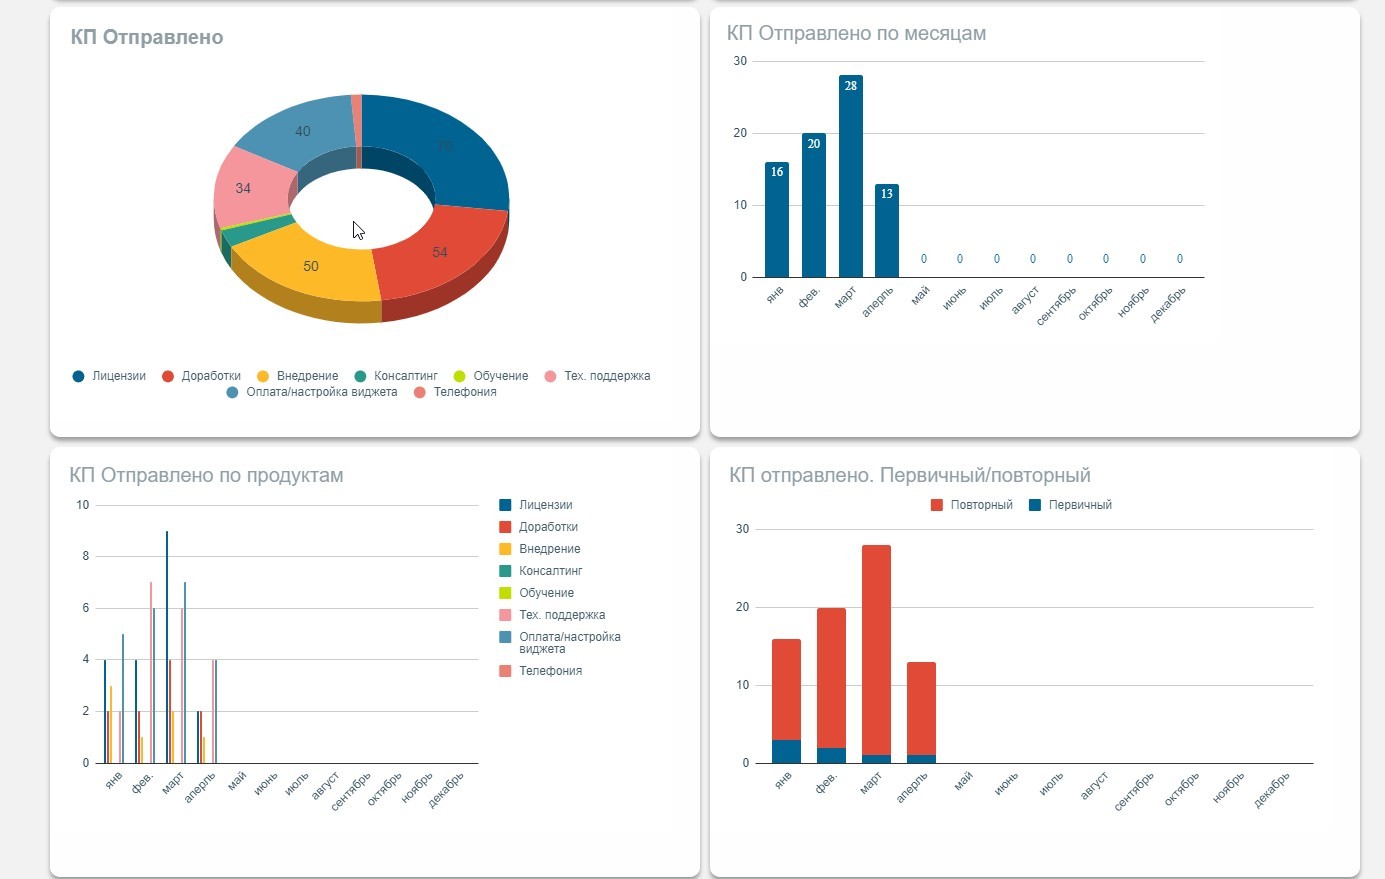Click 'Тех. поддержка' in the donut chart legend
This screenshot has height=879, width=1385.
[597, 376]
